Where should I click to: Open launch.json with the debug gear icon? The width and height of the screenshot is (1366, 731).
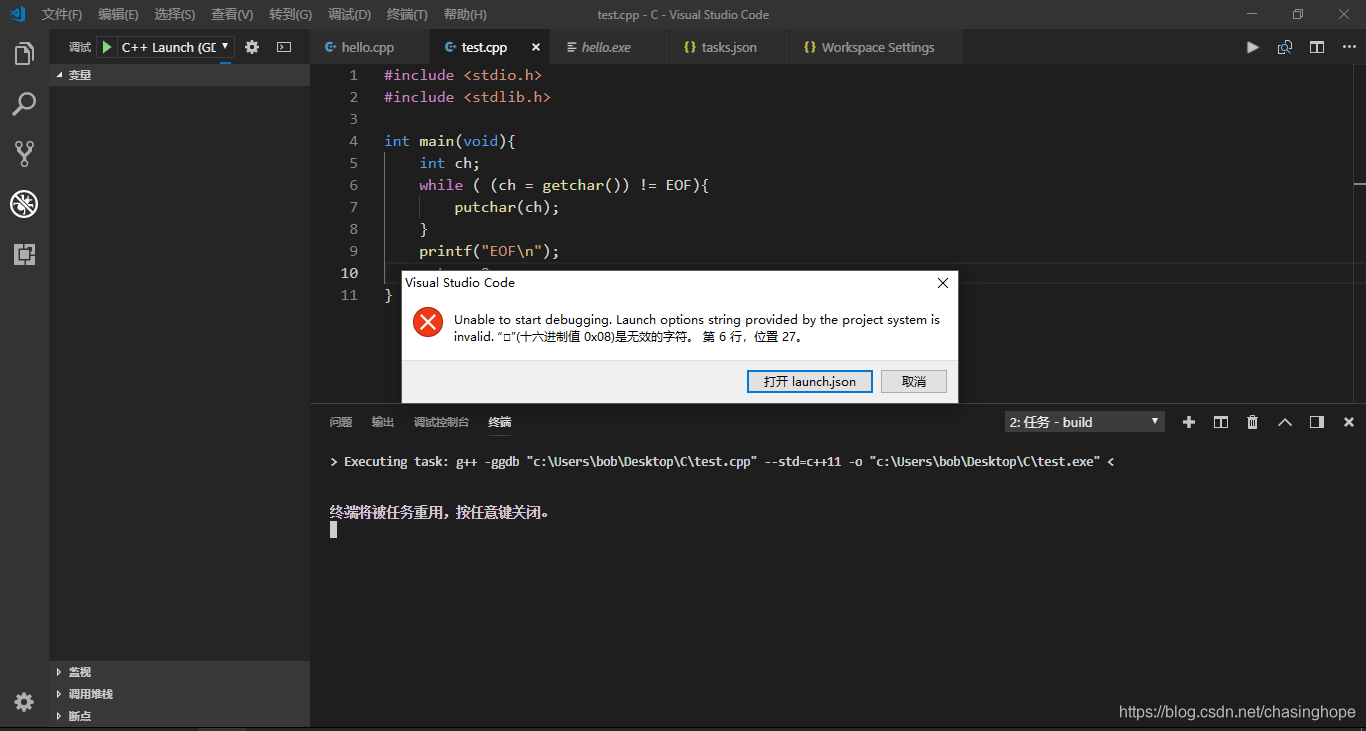(x=252, y=47)
